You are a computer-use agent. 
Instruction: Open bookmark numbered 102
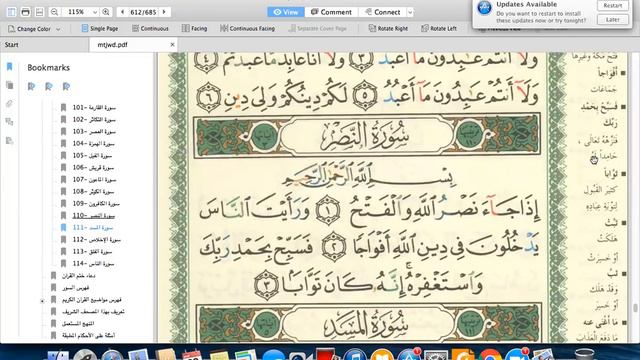pos(94,120)
